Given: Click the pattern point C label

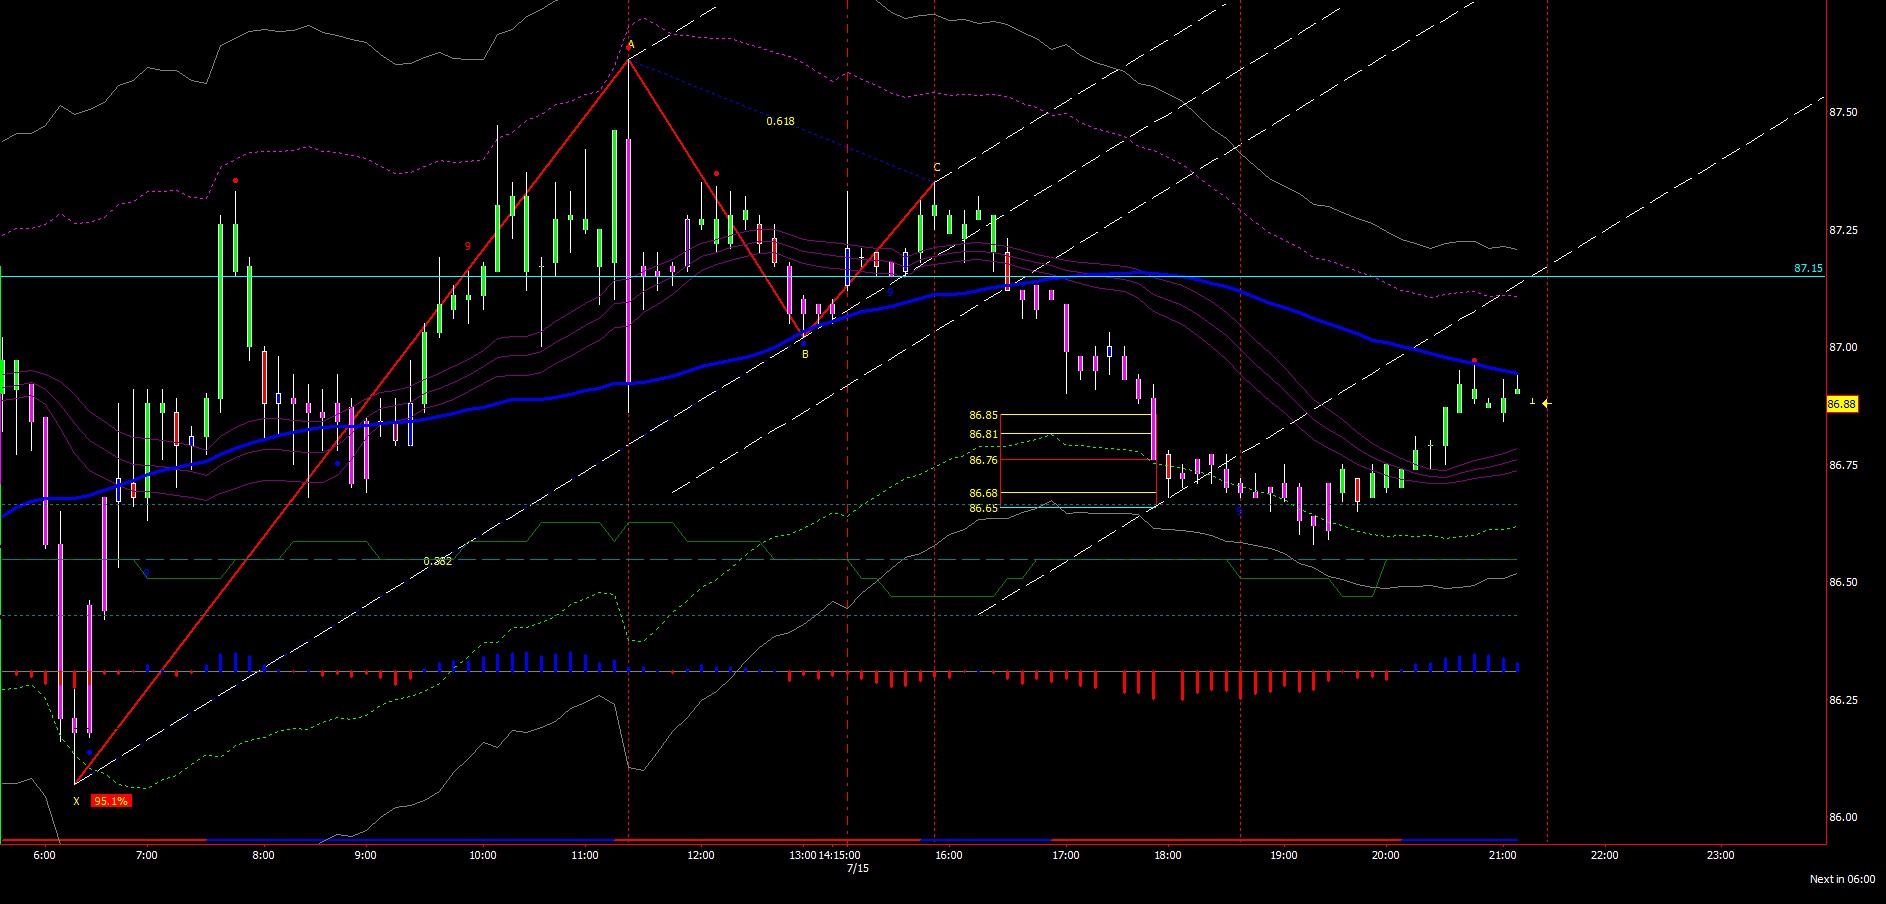Looking at the screenshot, I should (x=937, y=168).
